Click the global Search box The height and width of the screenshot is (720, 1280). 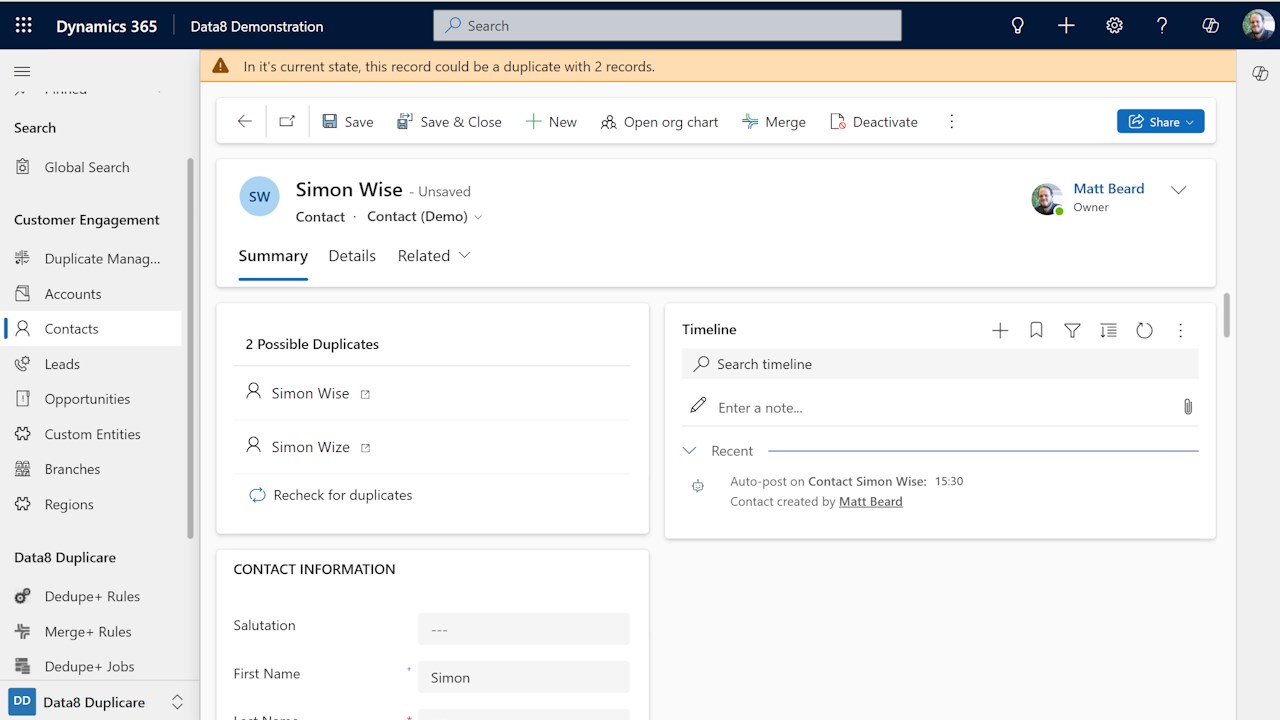point(667,26)
